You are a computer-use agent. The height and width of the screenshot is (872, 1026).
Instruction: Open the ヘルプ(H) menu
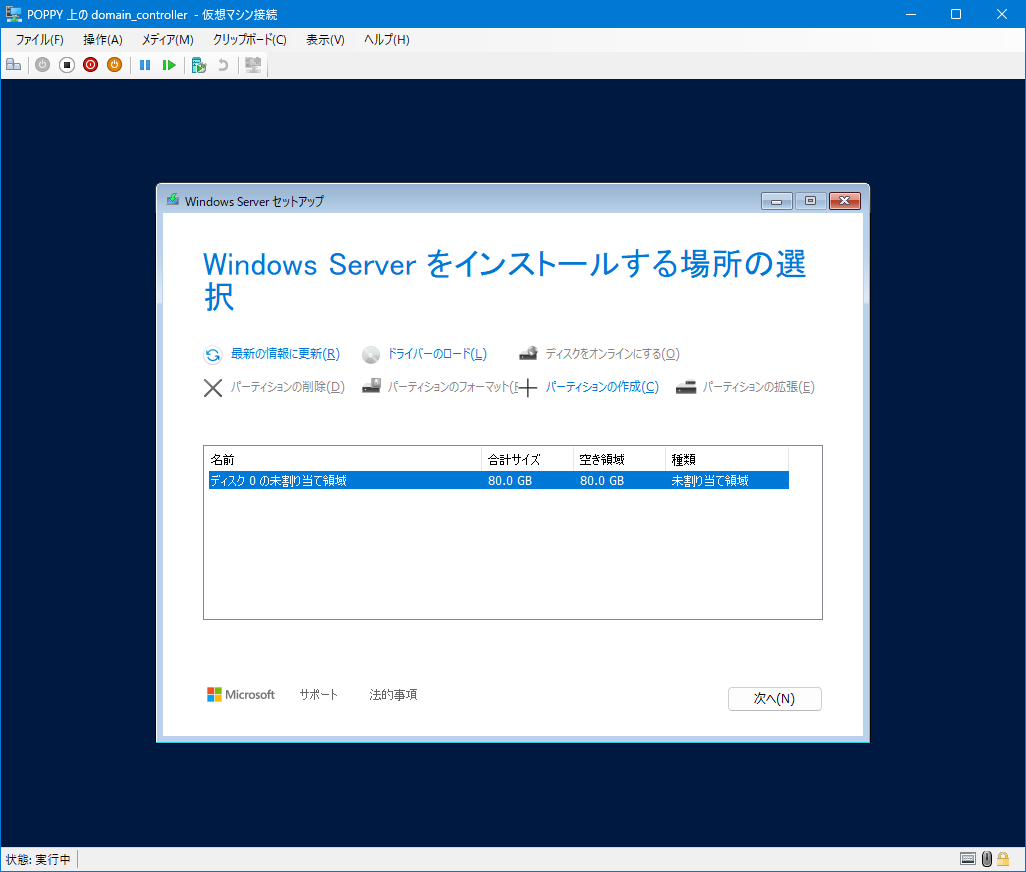click(387, 40)
